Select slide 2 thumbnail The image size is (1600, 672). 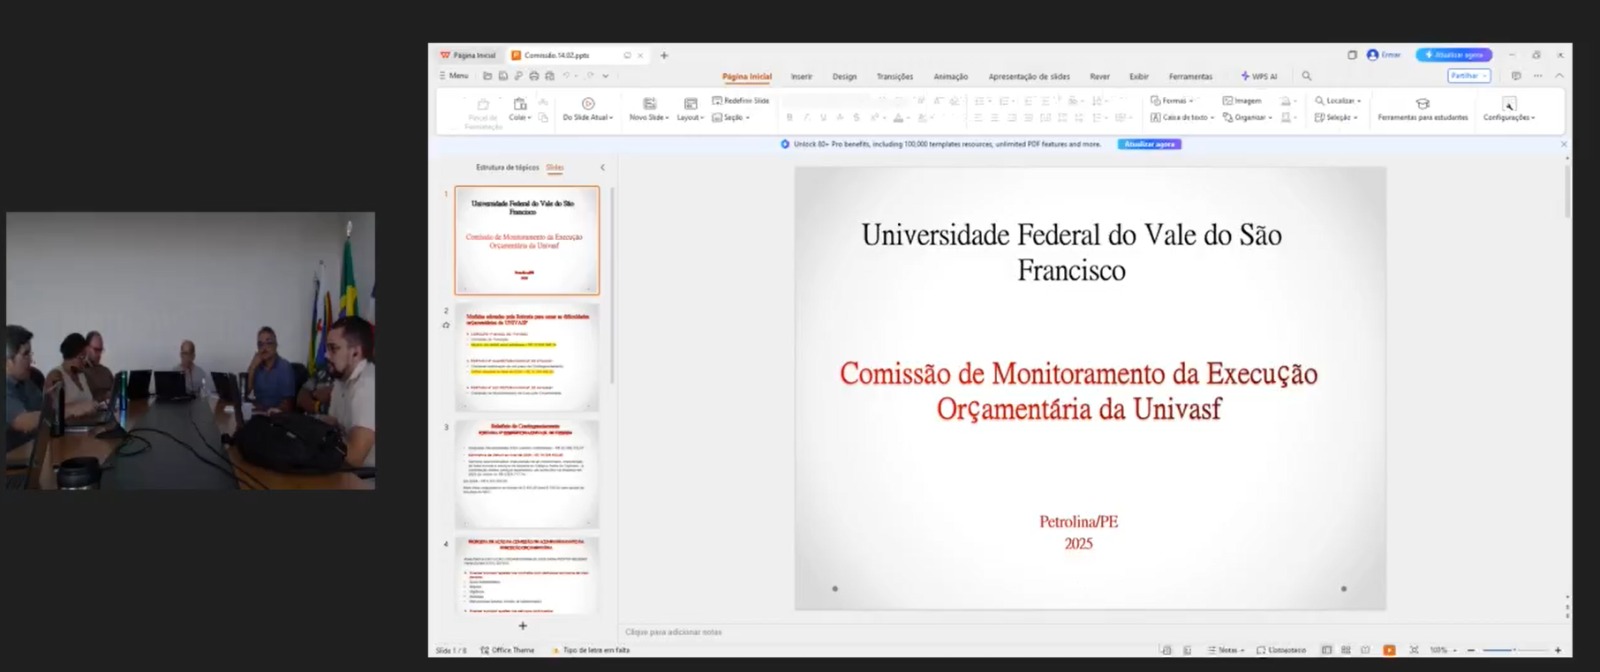coord(527,357)
